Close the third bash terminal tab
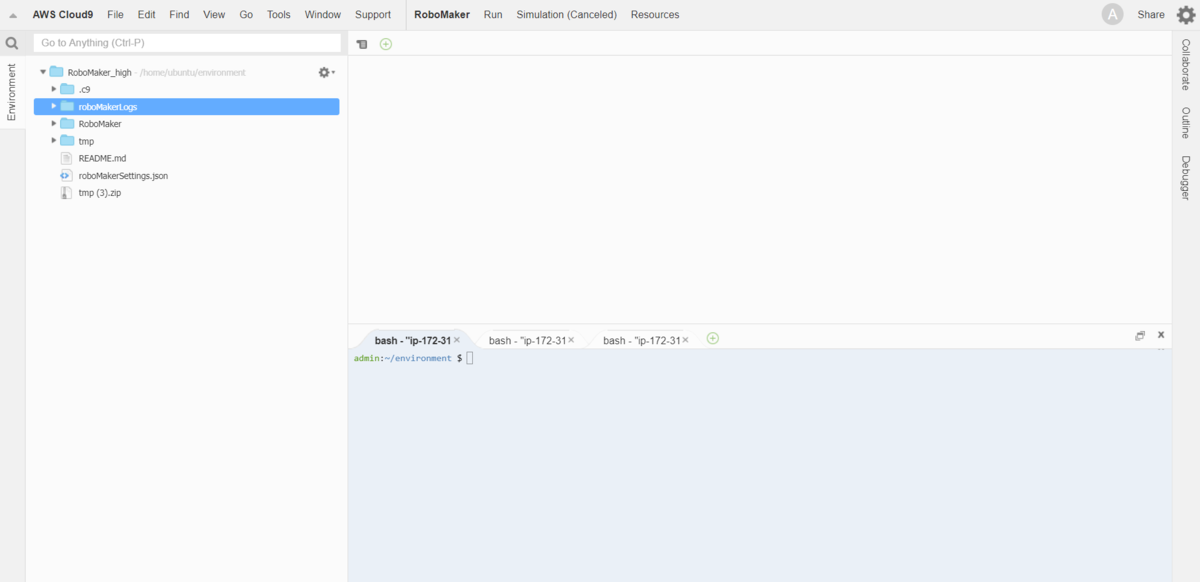This screenshot has width=1200, height=582. [x=685, y=340]
